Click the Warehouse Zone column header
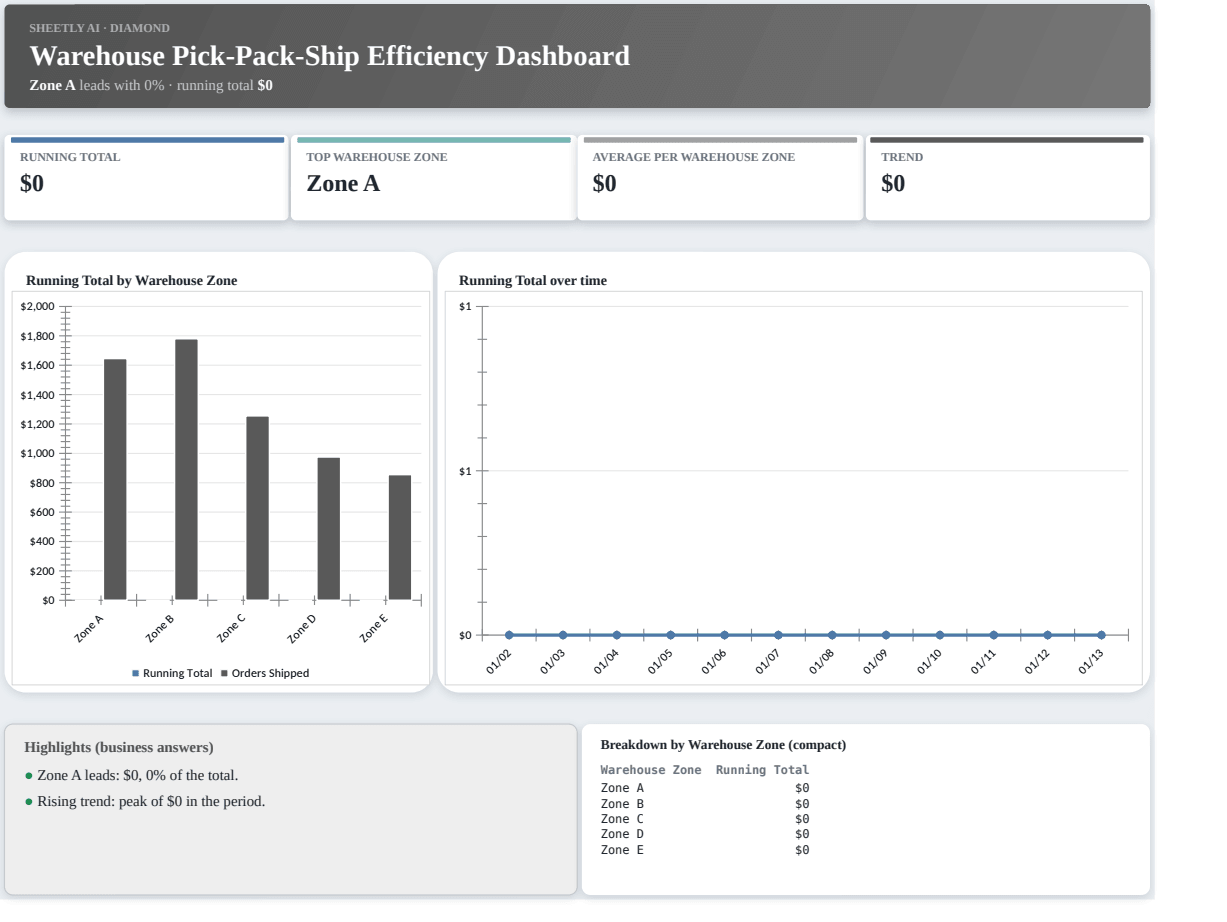Viewport: 1227px width, 922px height. 651,770
